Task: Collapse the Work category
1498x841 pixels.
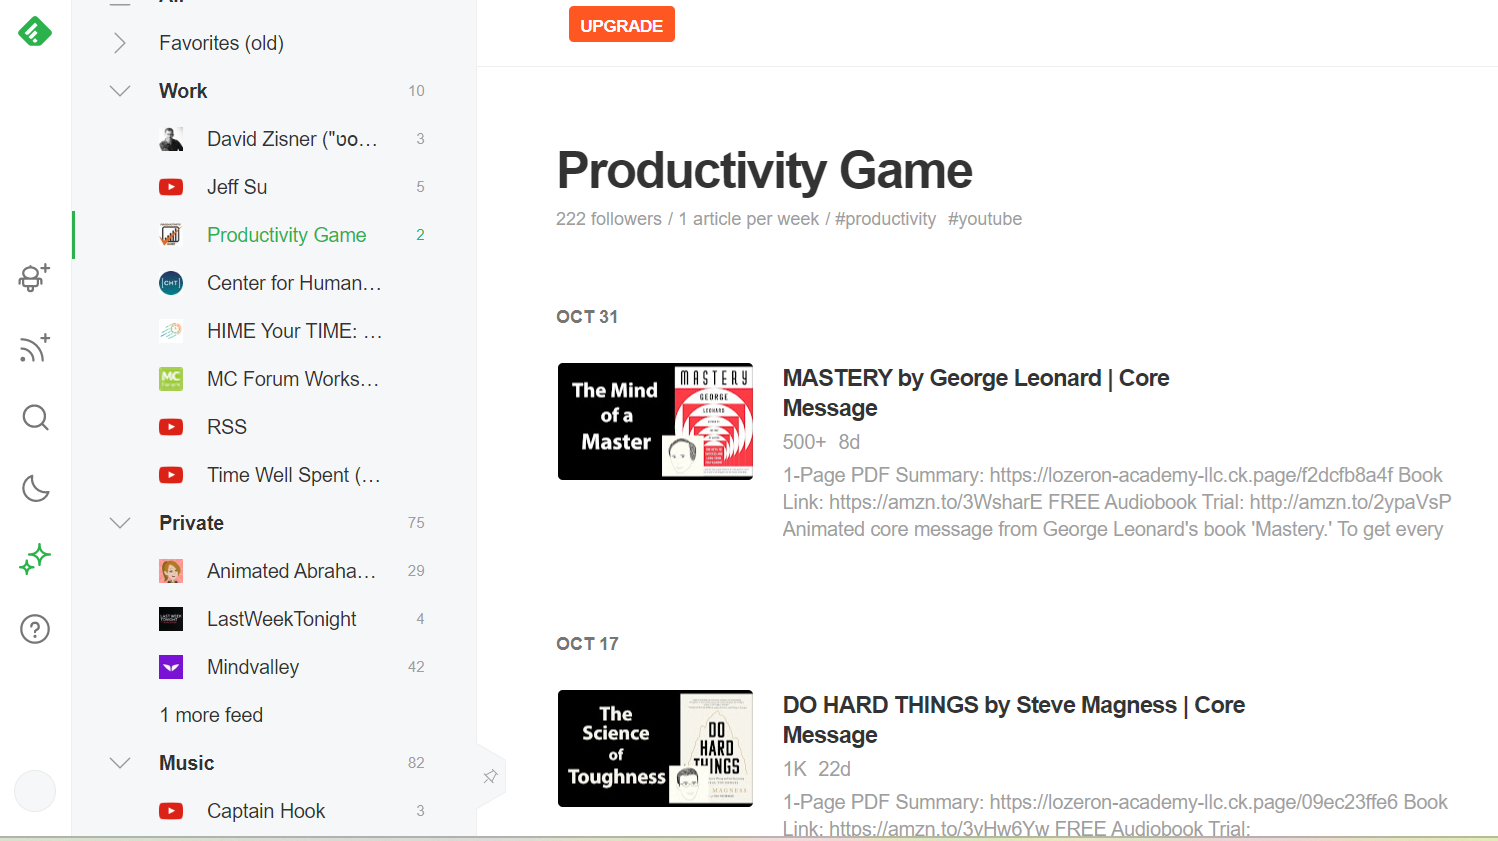Action: 119,90
